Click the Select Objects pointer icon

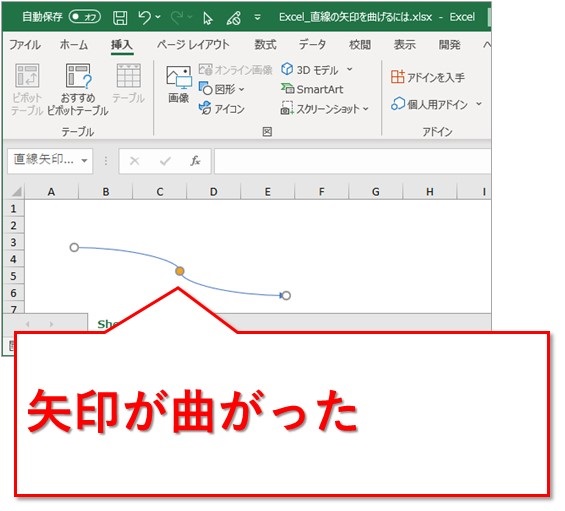tap(208, 18)
